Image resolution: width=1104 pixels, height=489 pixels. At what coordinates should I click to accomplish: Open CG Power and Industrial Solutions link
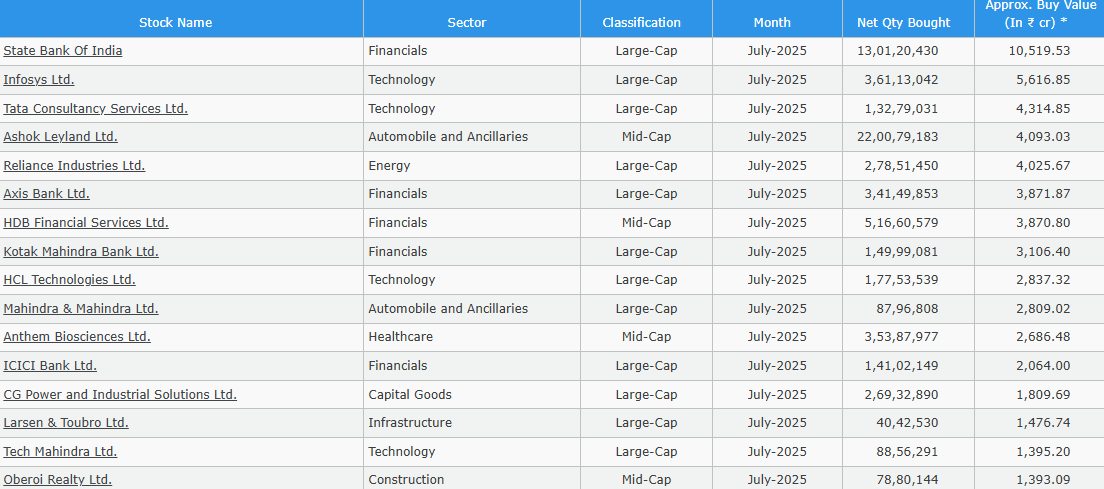point(120,395)
